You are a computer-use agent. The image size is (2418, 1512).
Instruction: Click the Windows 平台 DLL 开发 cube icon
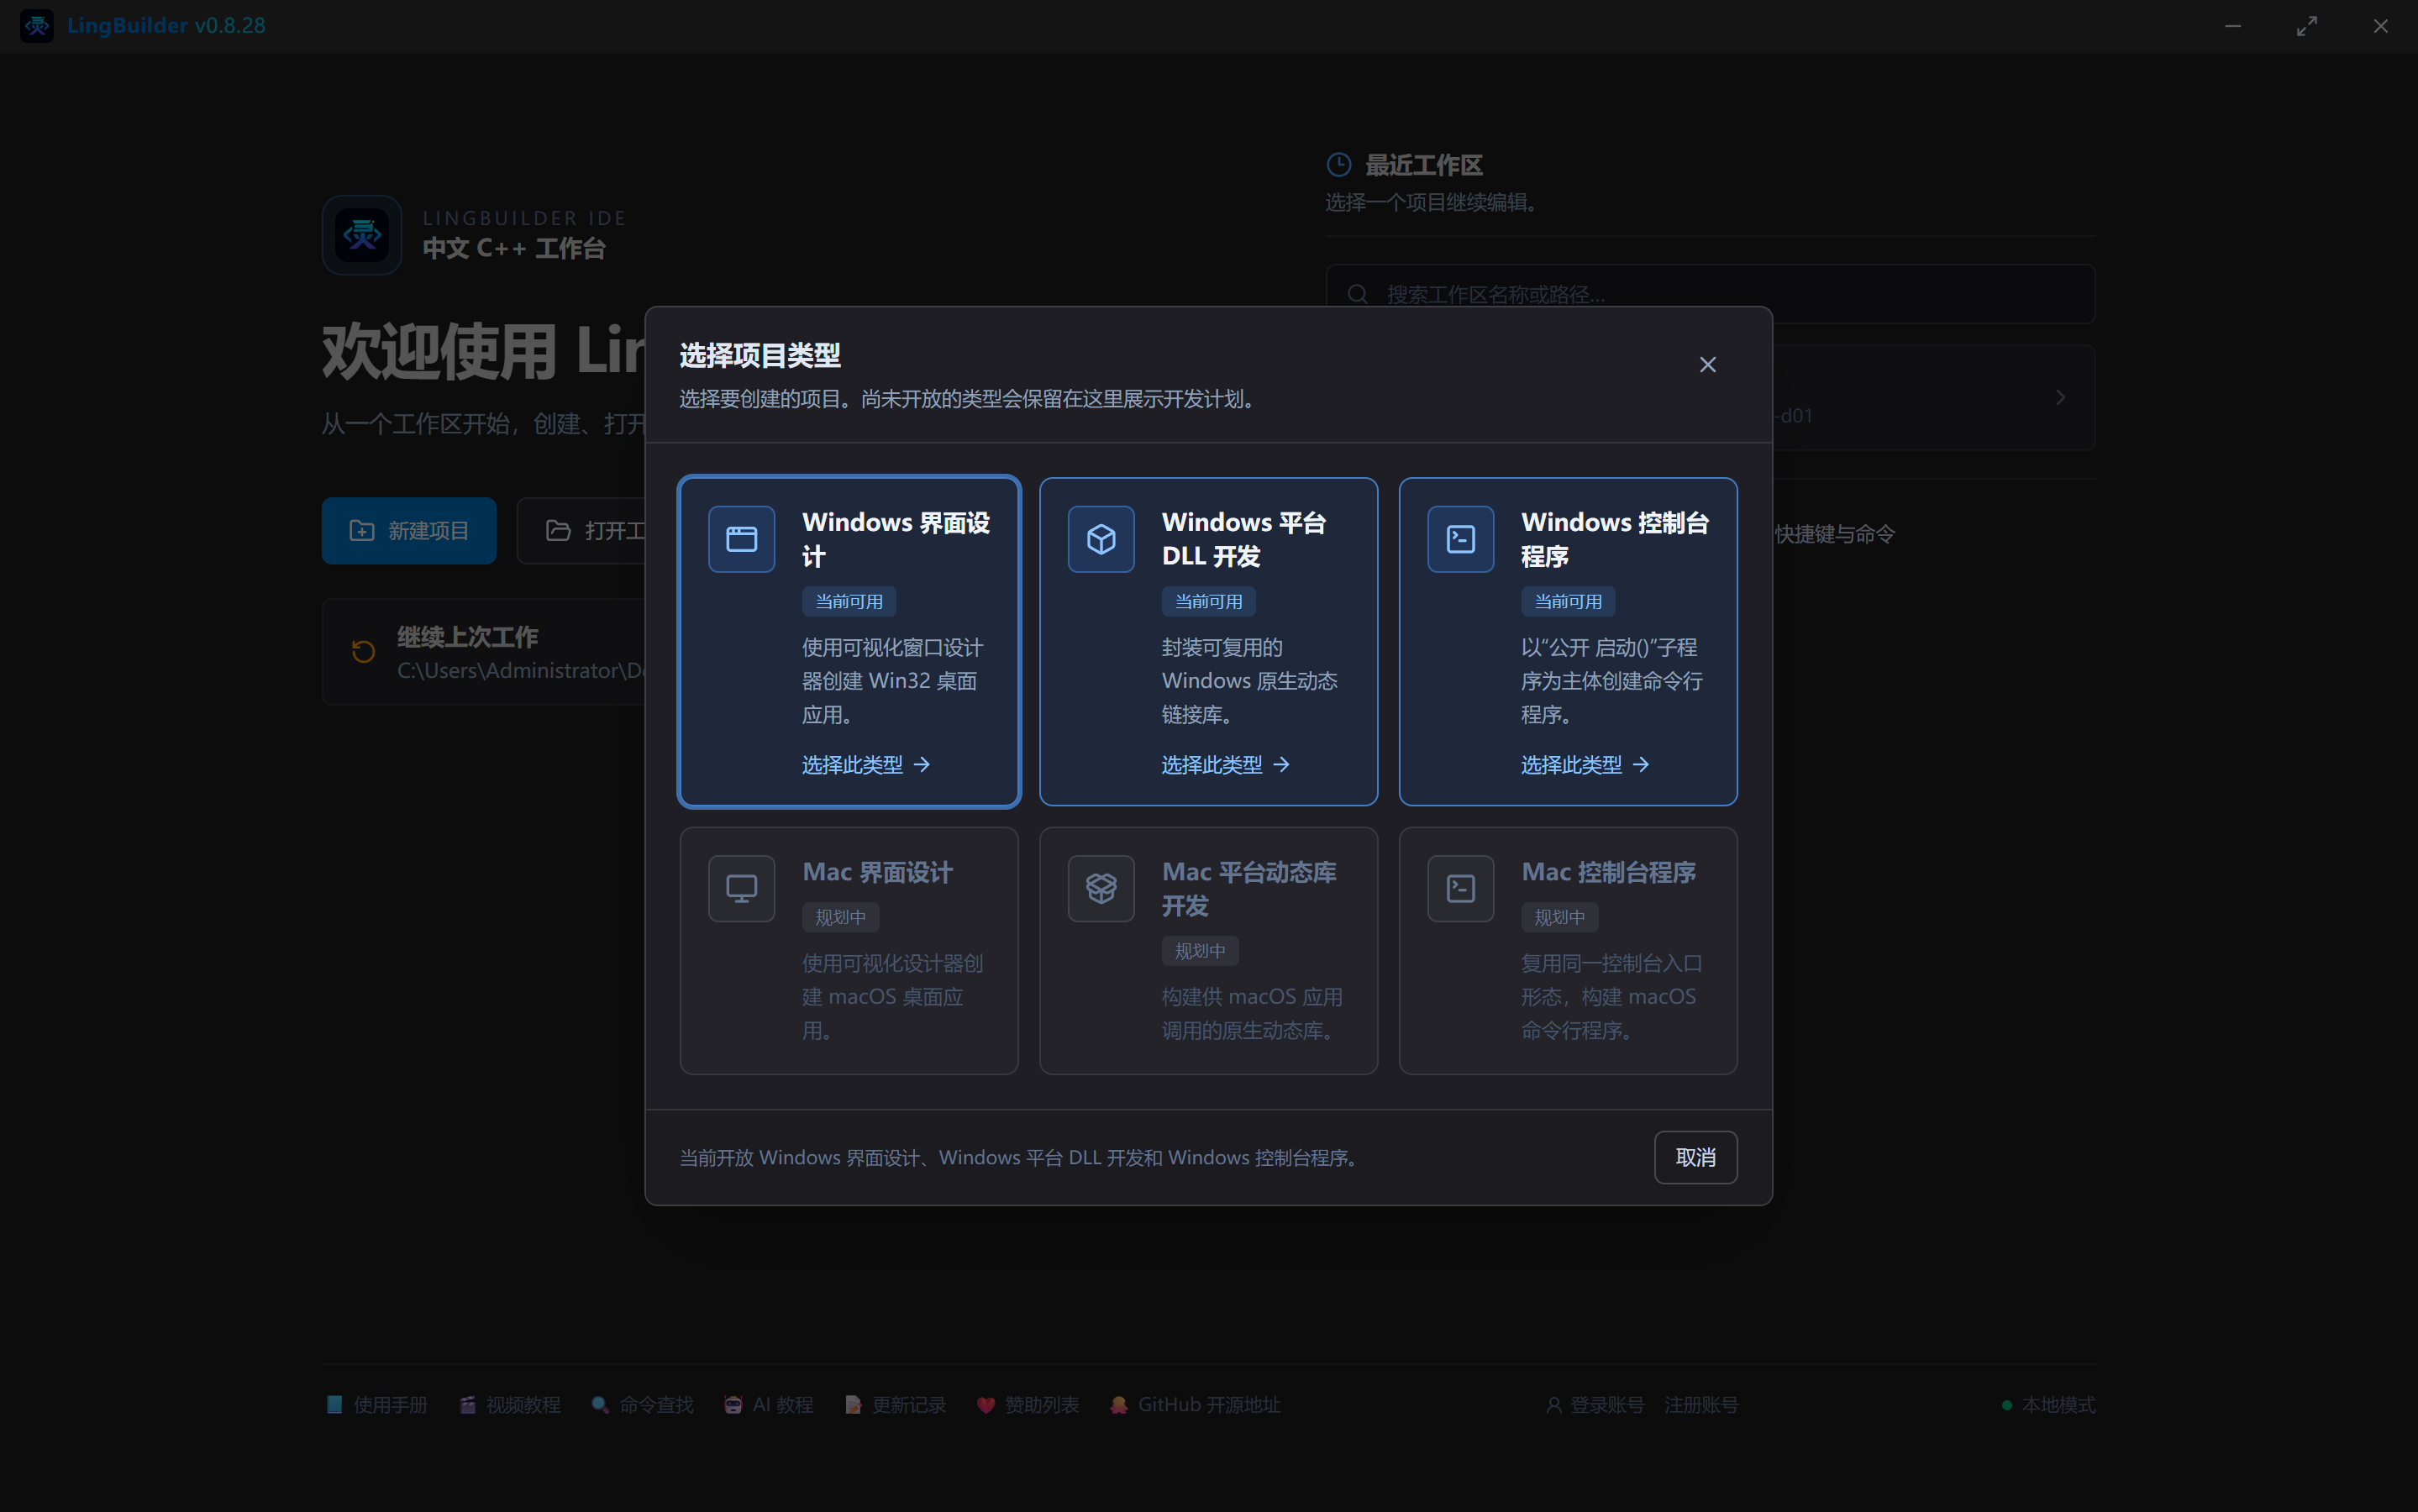click(x=1101, y=539)
